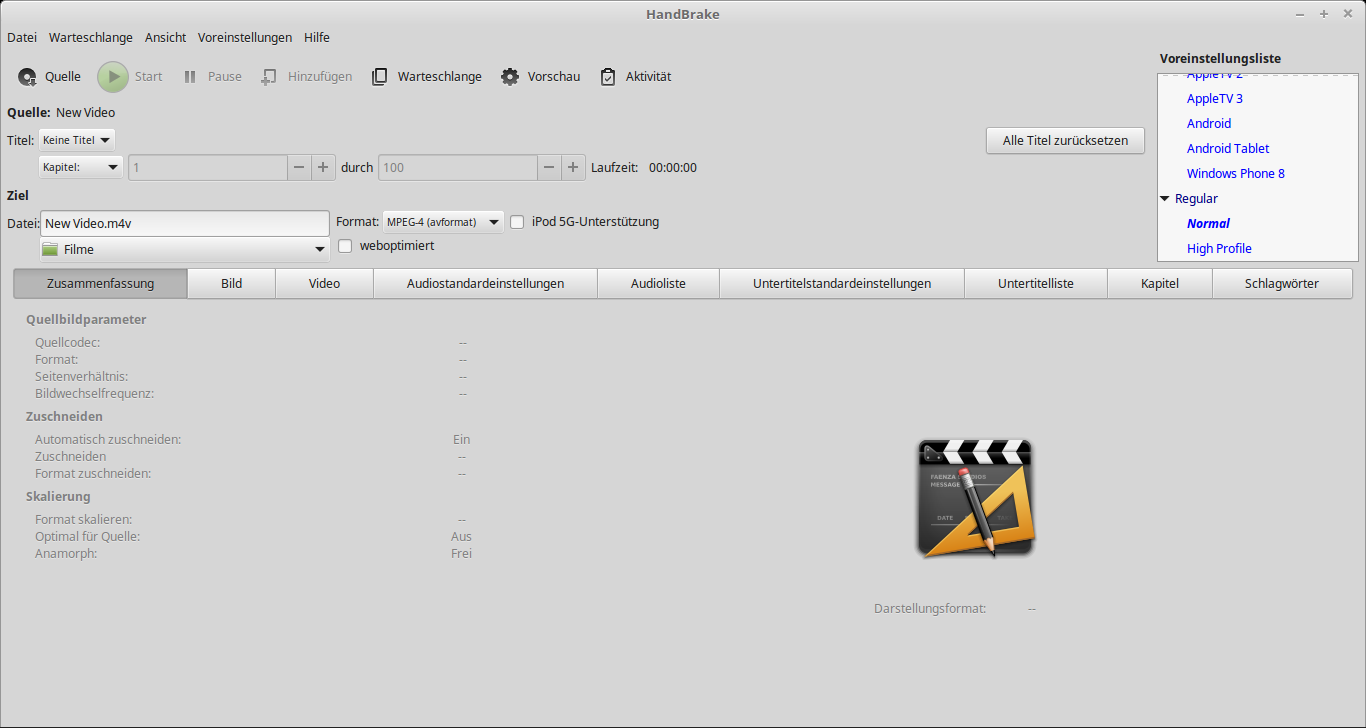Click the Seitenverhältnis label

click(84, 376)
